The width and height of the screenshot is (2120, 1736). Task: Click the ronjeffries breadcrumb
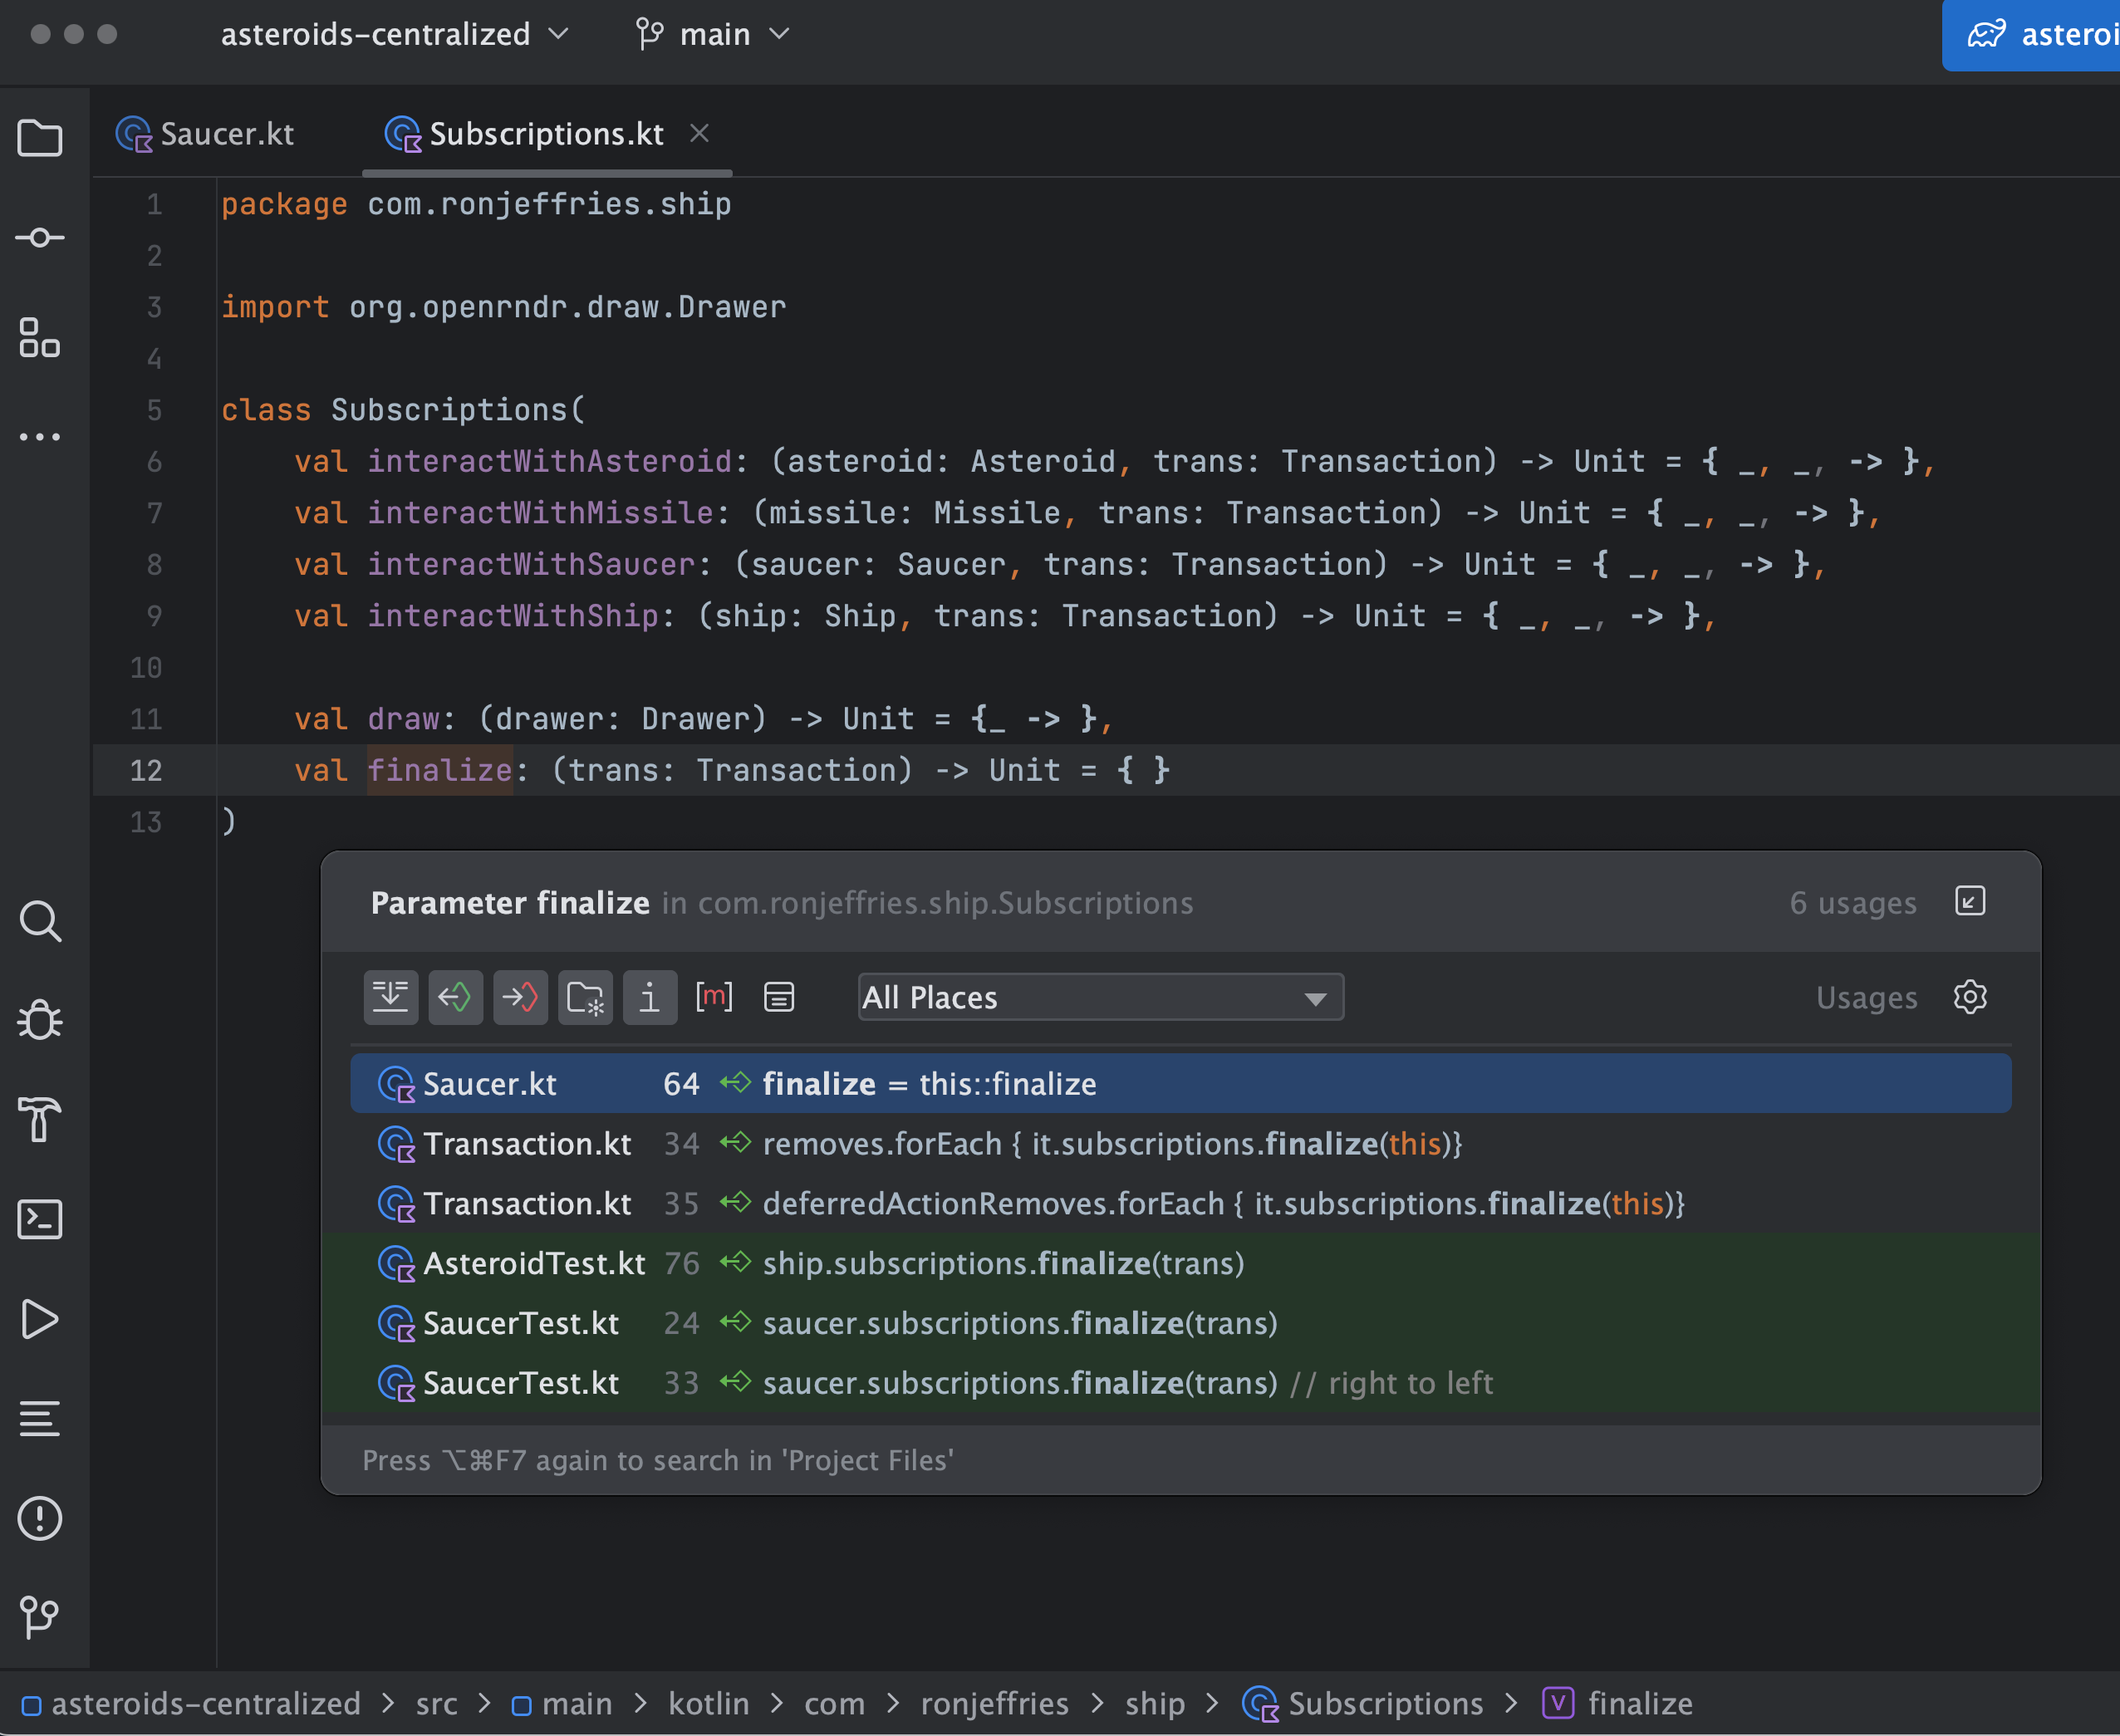coord(995,1703)
